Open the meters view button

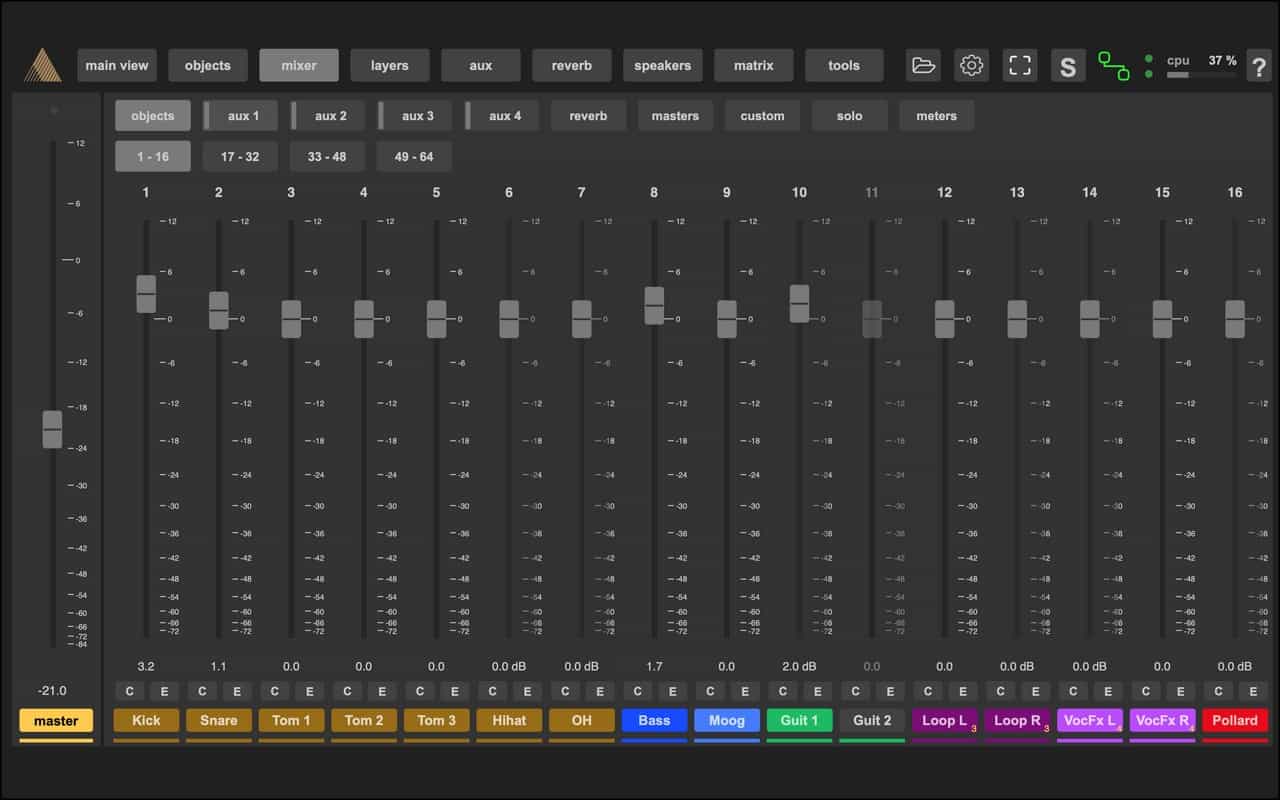tap(936, 116)
